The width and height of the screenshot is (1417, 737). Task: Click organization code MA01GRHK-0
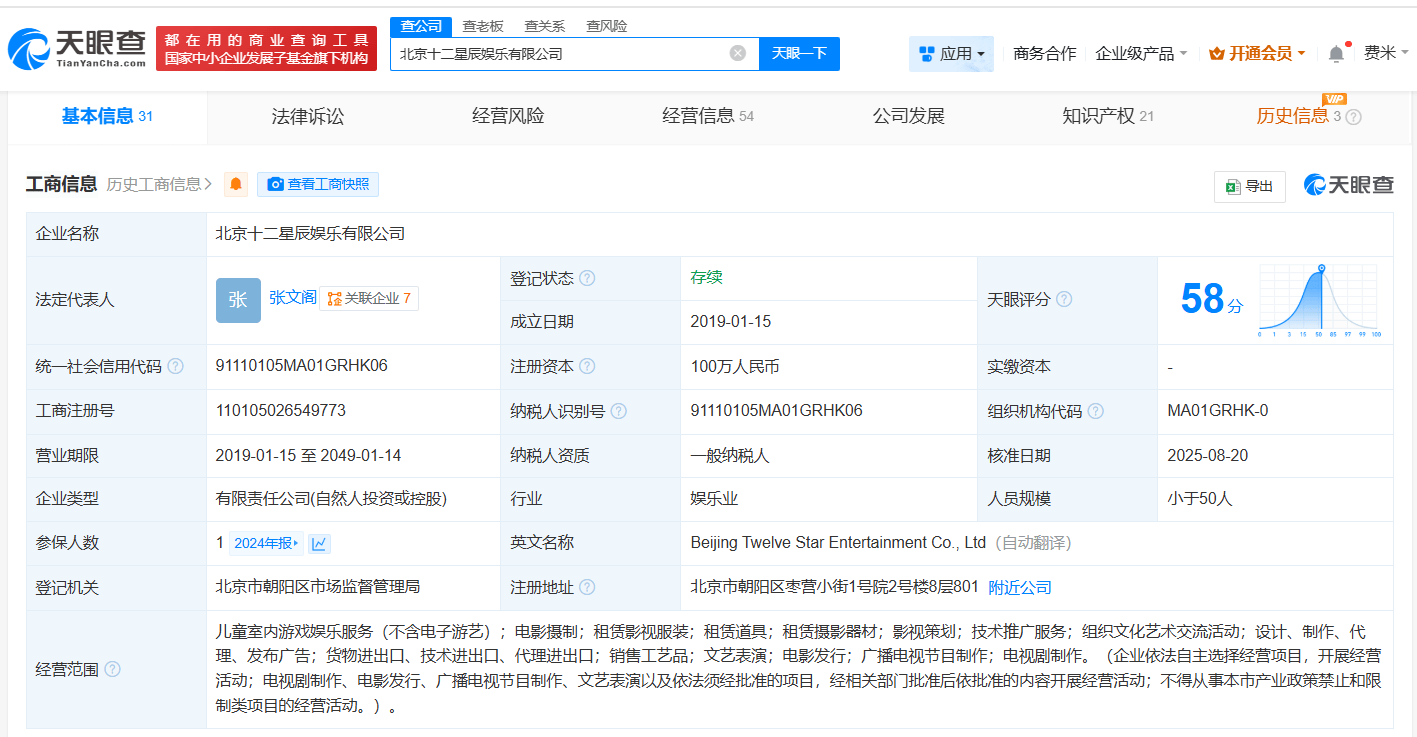pos(1218,411)
